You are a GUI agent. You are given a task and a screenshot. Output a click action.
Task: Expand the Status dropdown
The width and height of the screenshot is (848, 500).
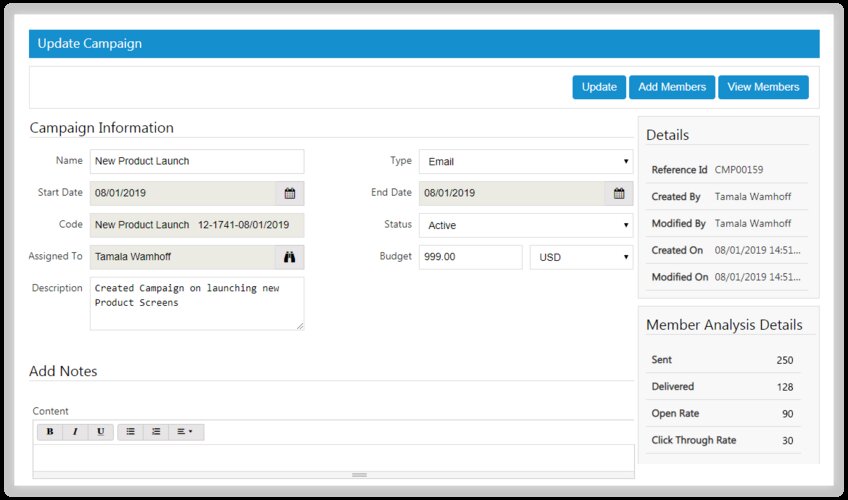(525, 225)
